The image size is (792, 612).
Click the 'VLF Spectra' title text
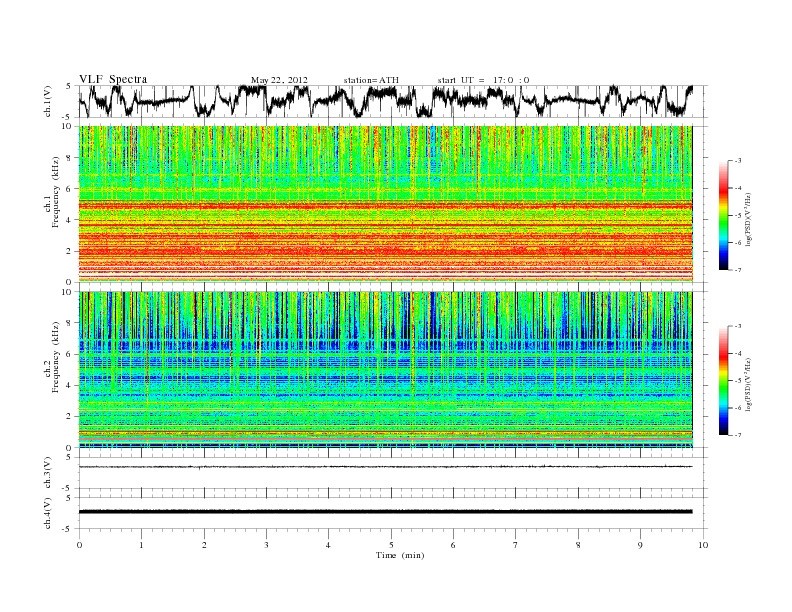113,79
